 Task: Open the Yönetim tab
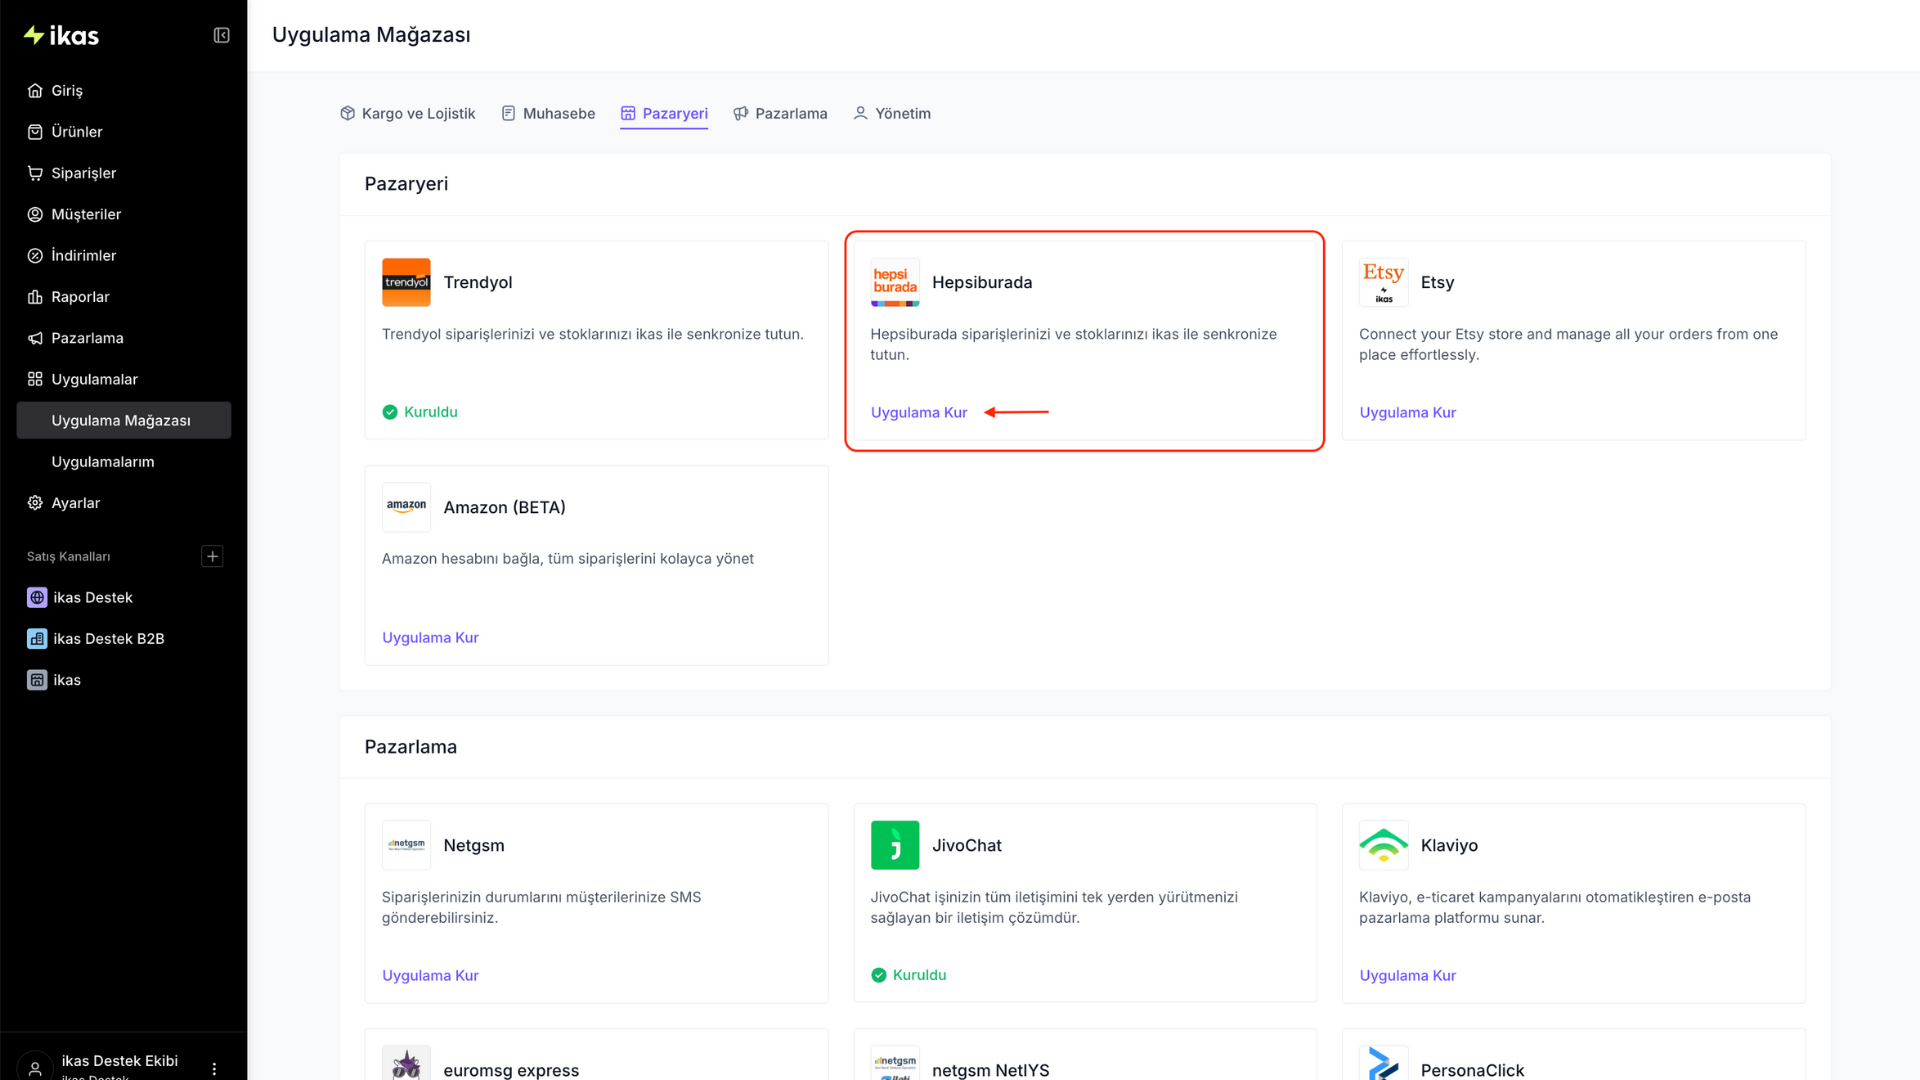892,114
